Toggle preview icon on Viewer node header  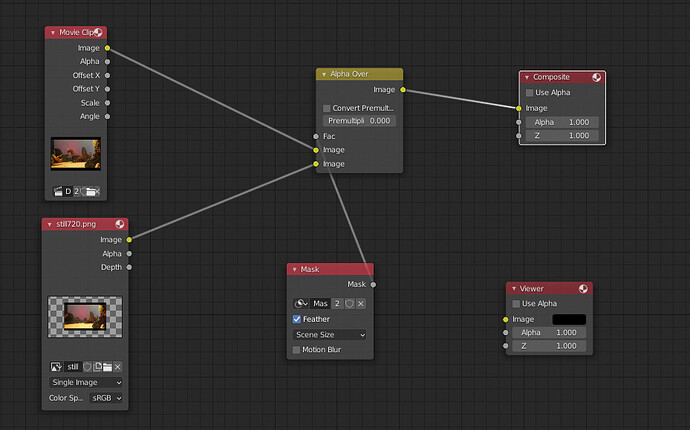(x=583, y=289)
